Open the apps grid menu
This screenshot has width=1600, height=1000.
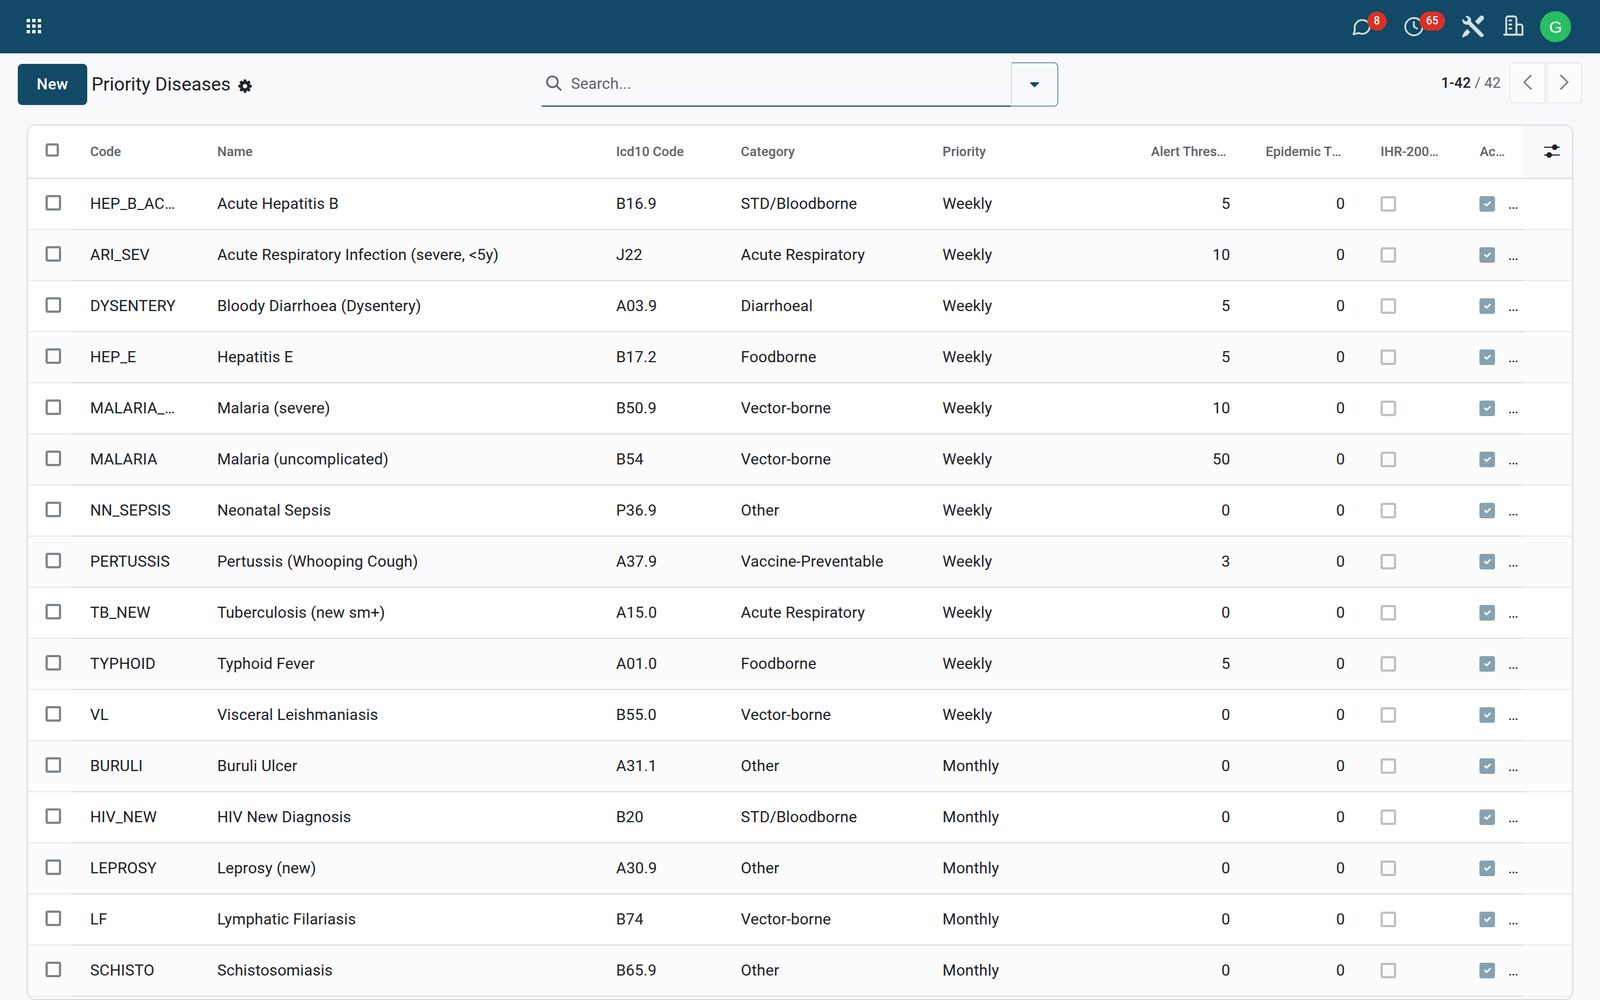[34, 26]
